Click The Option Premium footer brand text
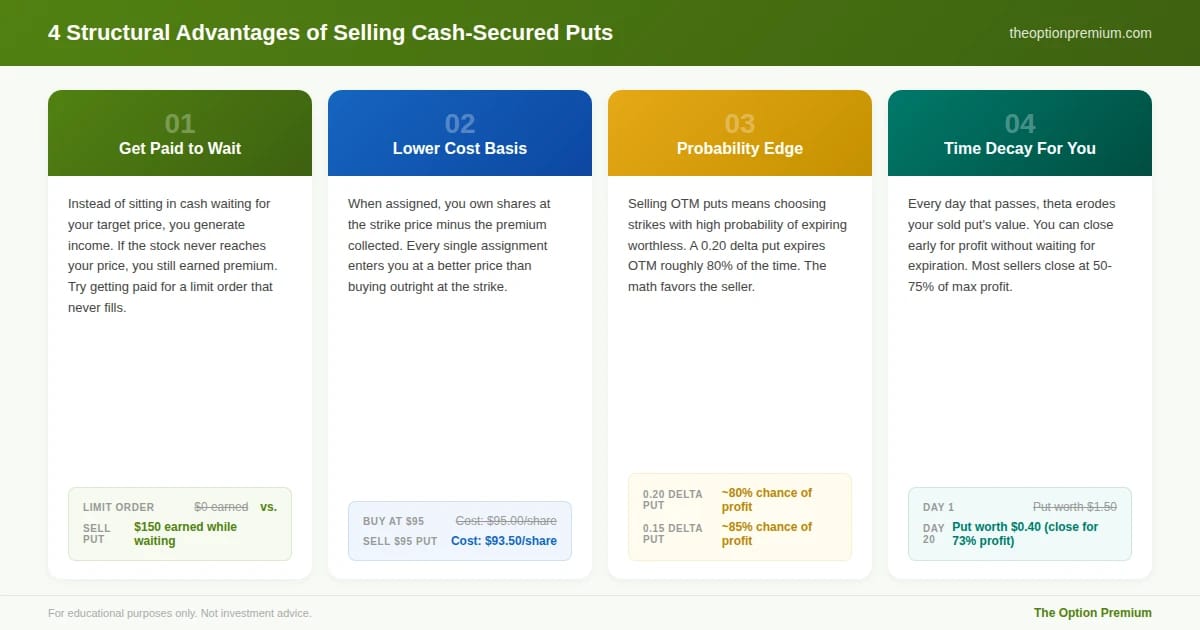The width and height of the screenshot is (1200, 630). 1092,613
